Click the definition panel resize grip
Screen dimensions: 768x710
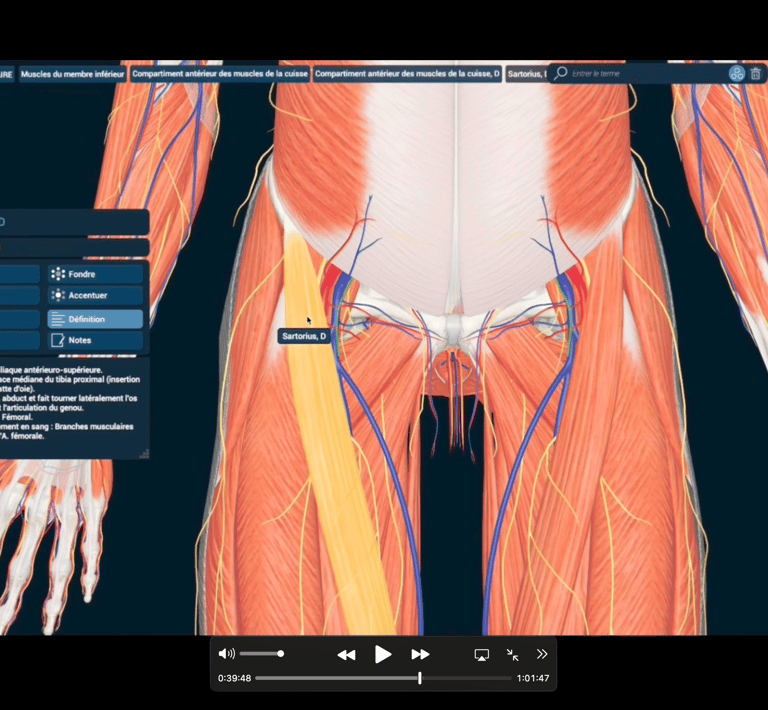click(x=144, y=454)
